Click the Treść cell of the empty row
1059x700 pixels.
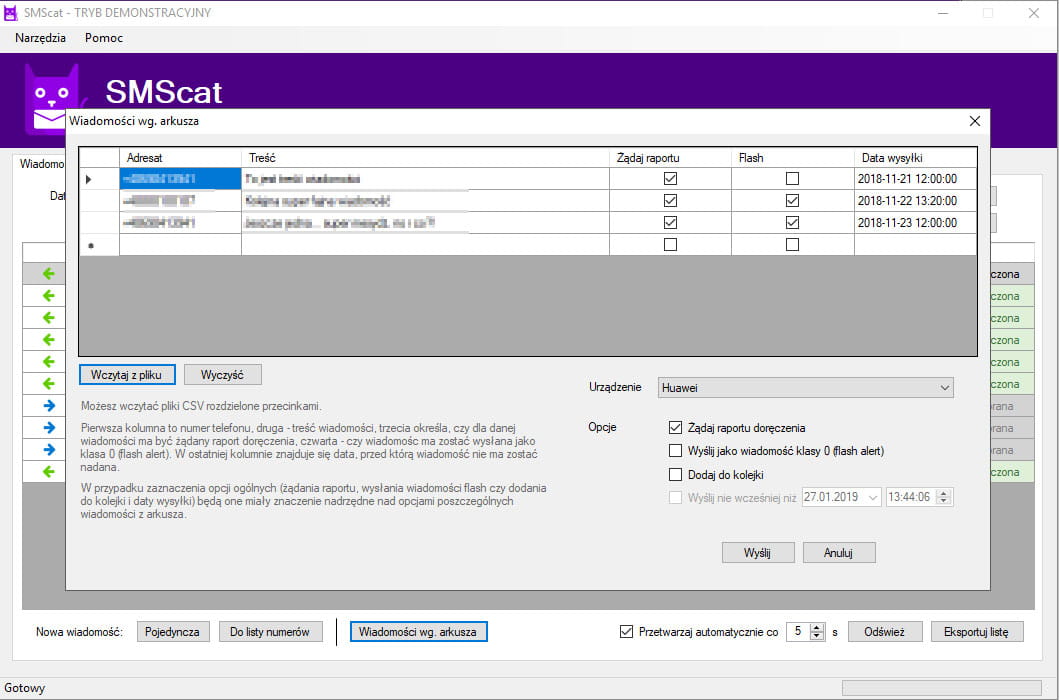point(425,245)
